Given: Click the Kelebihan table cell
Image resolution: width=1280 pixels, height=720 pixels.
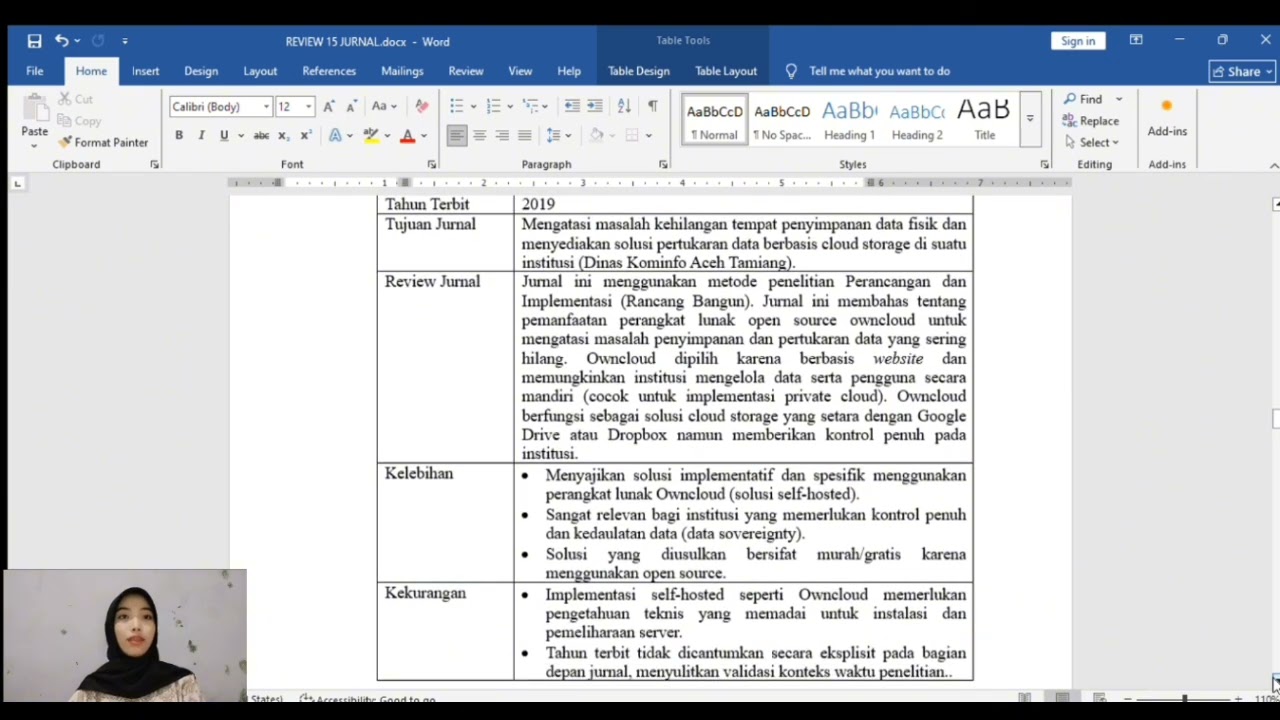Looking at the screenshot, I should pyautogui.click(x=445, y=522).
